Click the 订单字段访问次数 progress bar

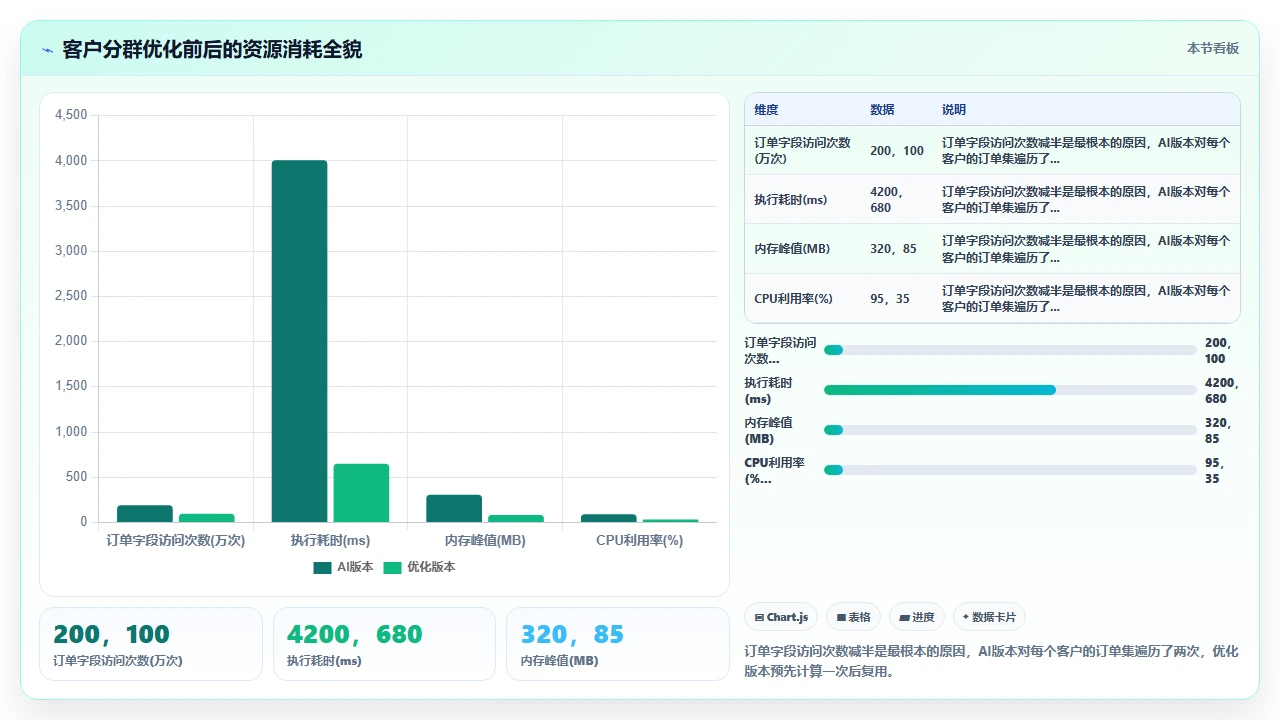1010,350
